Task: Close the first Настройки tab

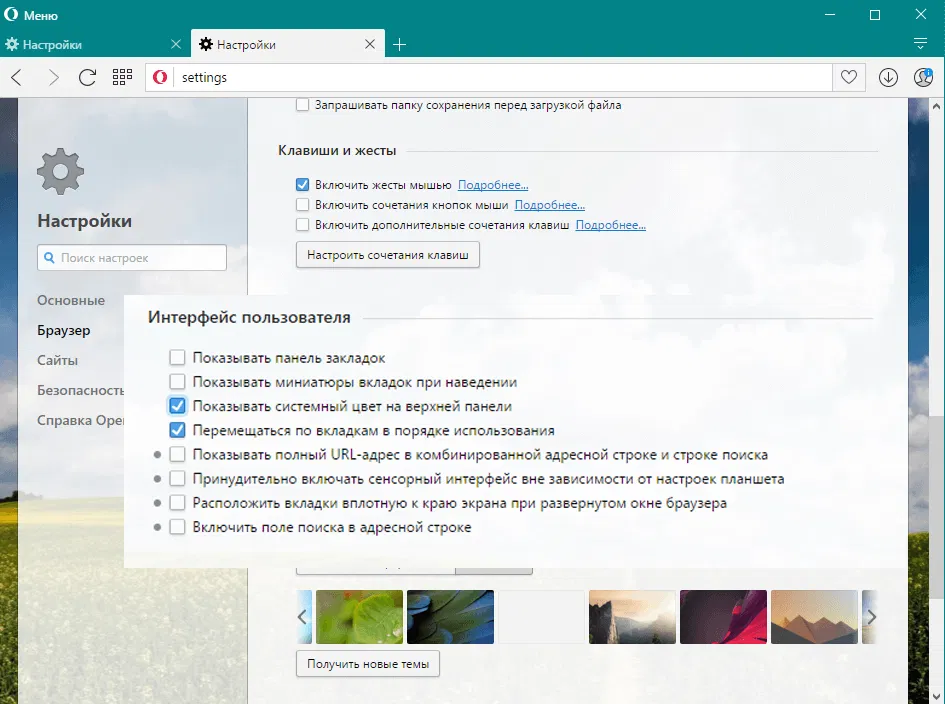Action: coord(175,44)
